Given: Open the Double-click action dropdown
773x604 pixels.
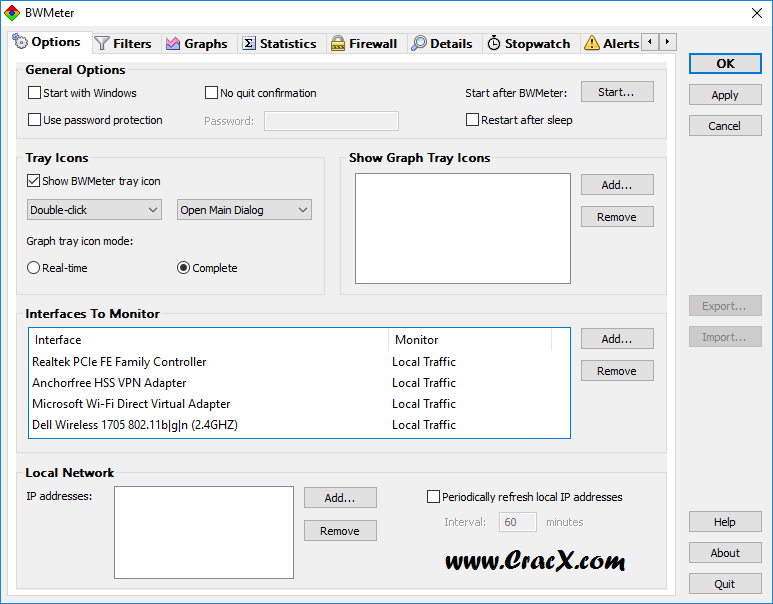Looking at the screenshot, I should pyautogui.click(x=94, y=210).
